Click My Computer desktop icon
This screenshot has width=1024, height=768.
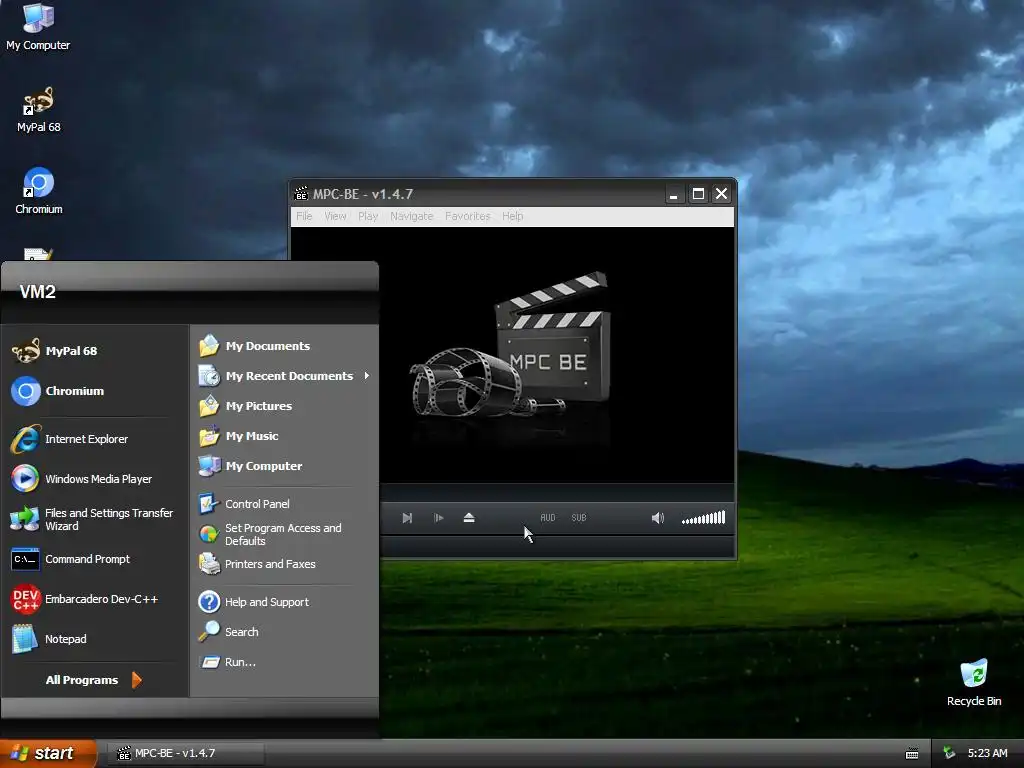(38, 27)
